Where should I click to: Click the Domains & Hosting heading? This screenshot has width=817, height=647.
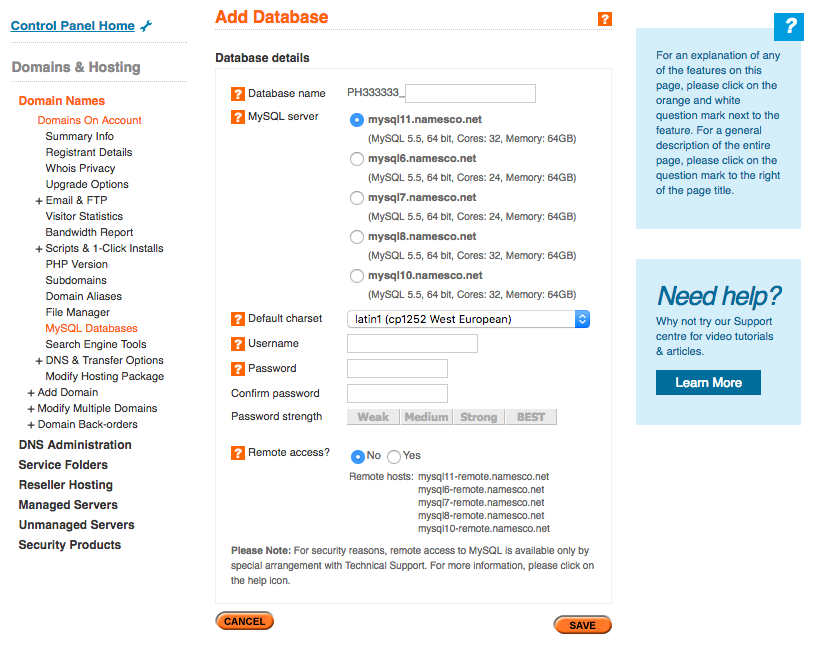76,67
